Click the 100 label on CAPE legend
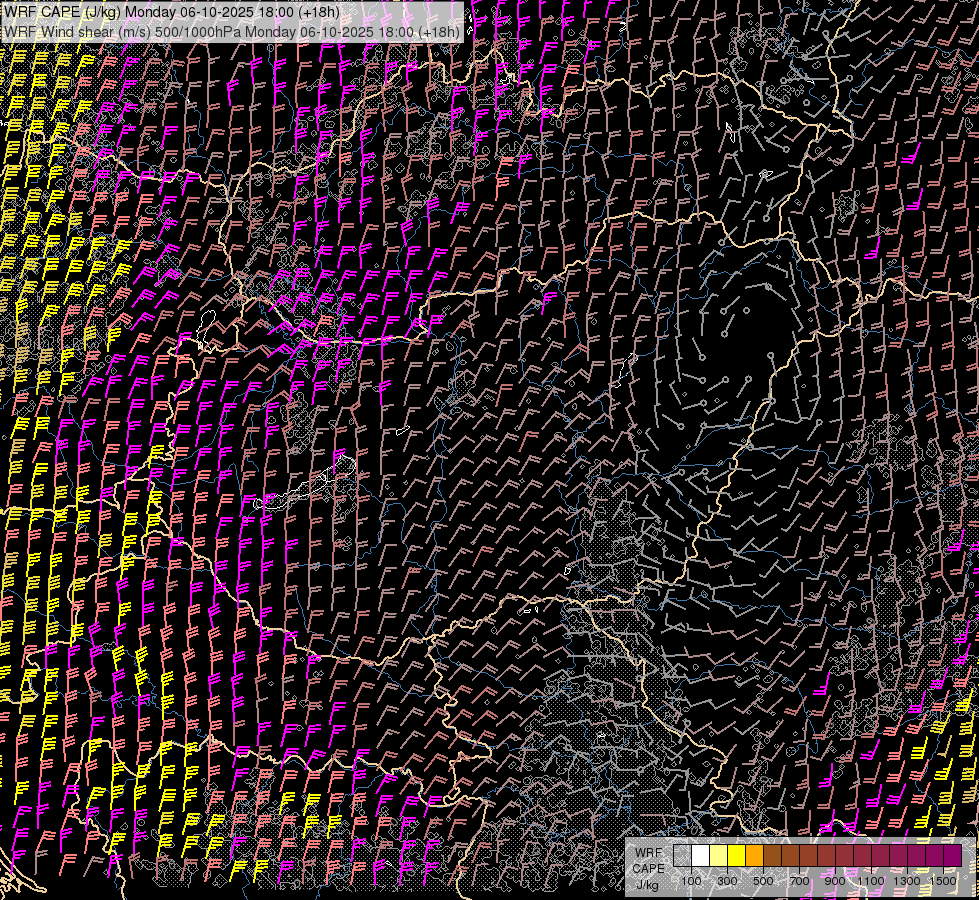This screenshot has width=979, height=900. click(x=691, y=881)
